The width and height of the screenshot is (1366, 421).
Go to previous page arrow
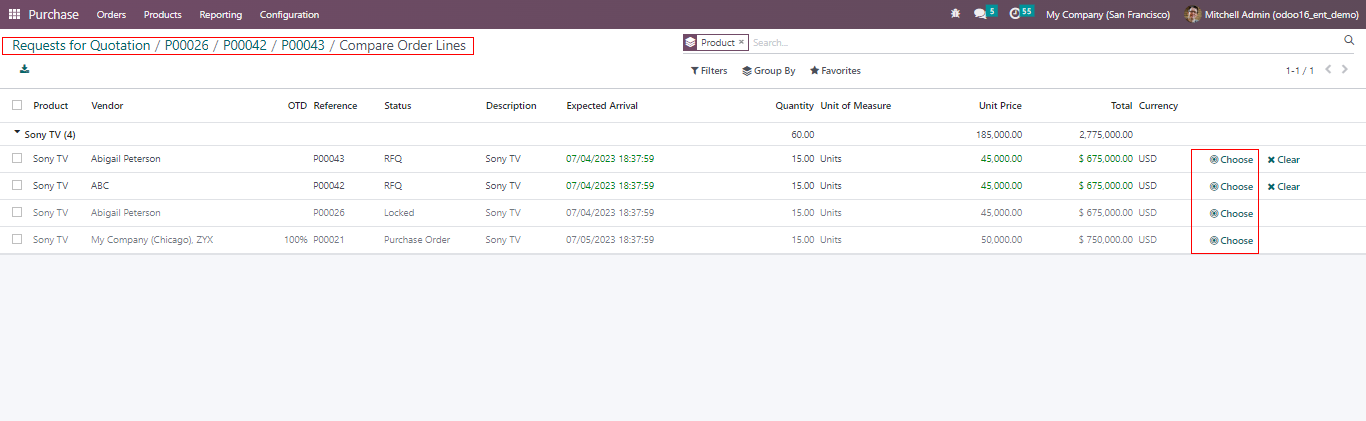(x=1328, y=70)
